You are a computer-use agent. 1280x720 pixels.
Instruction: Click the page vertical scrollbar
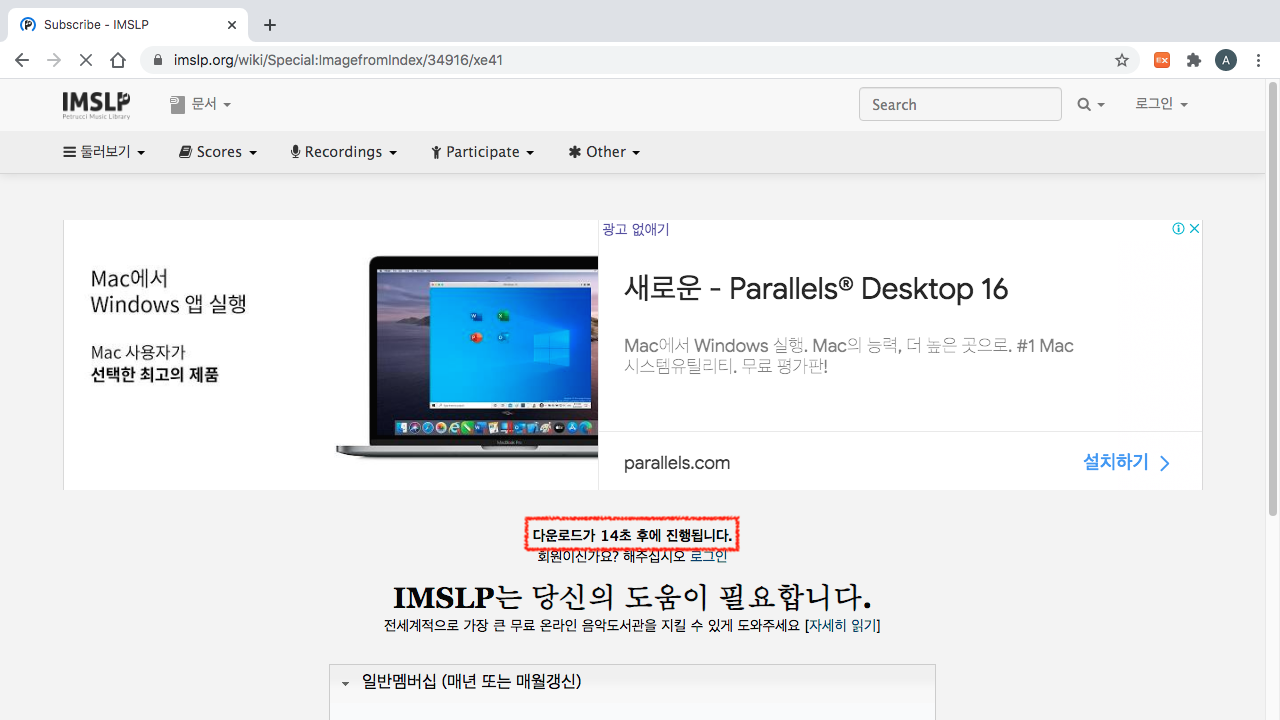click(x=1273, y=300)
